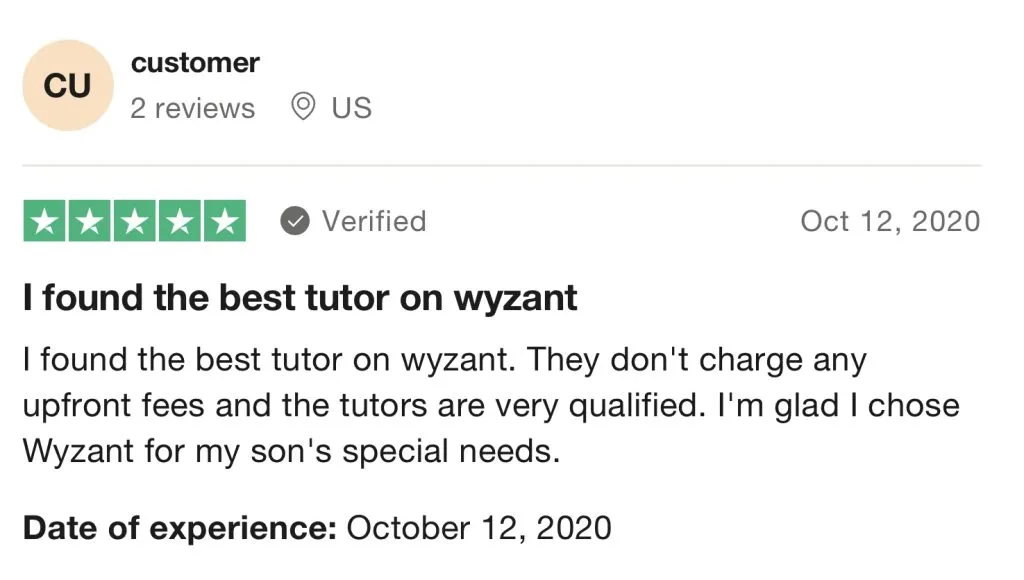Click the "Verified" label text
This screenshot has width=1024, height=580.
(373, 221)
